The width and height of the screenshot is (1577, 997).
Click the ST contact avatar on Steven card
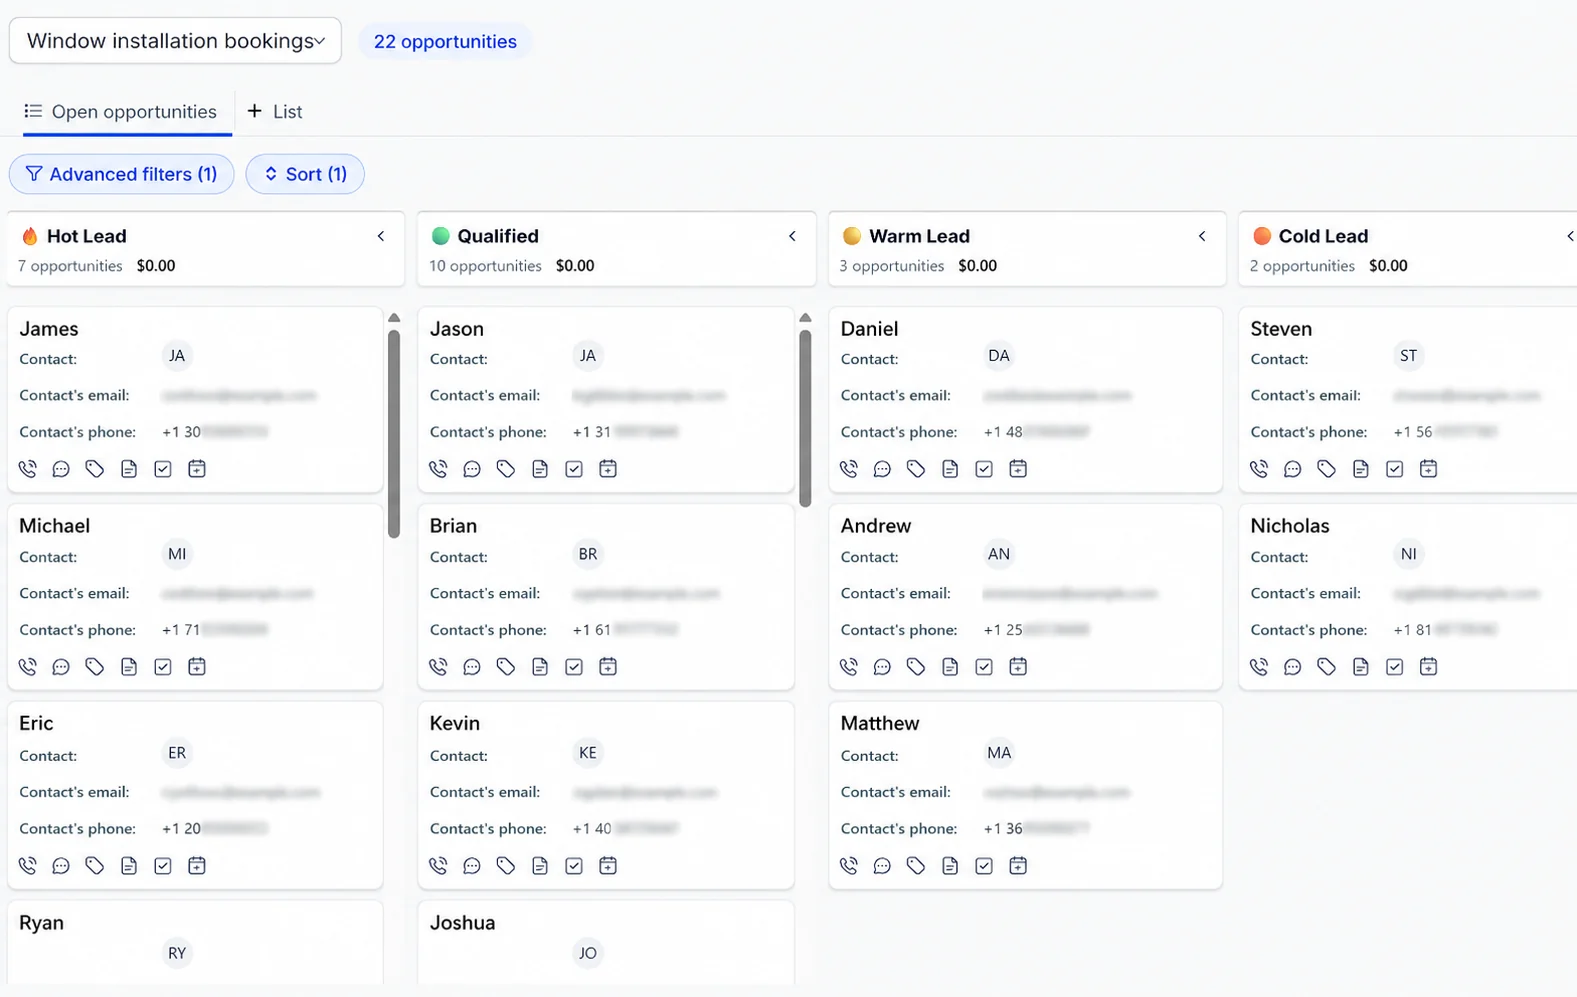pyautogui.click(x=1408, y=356)
